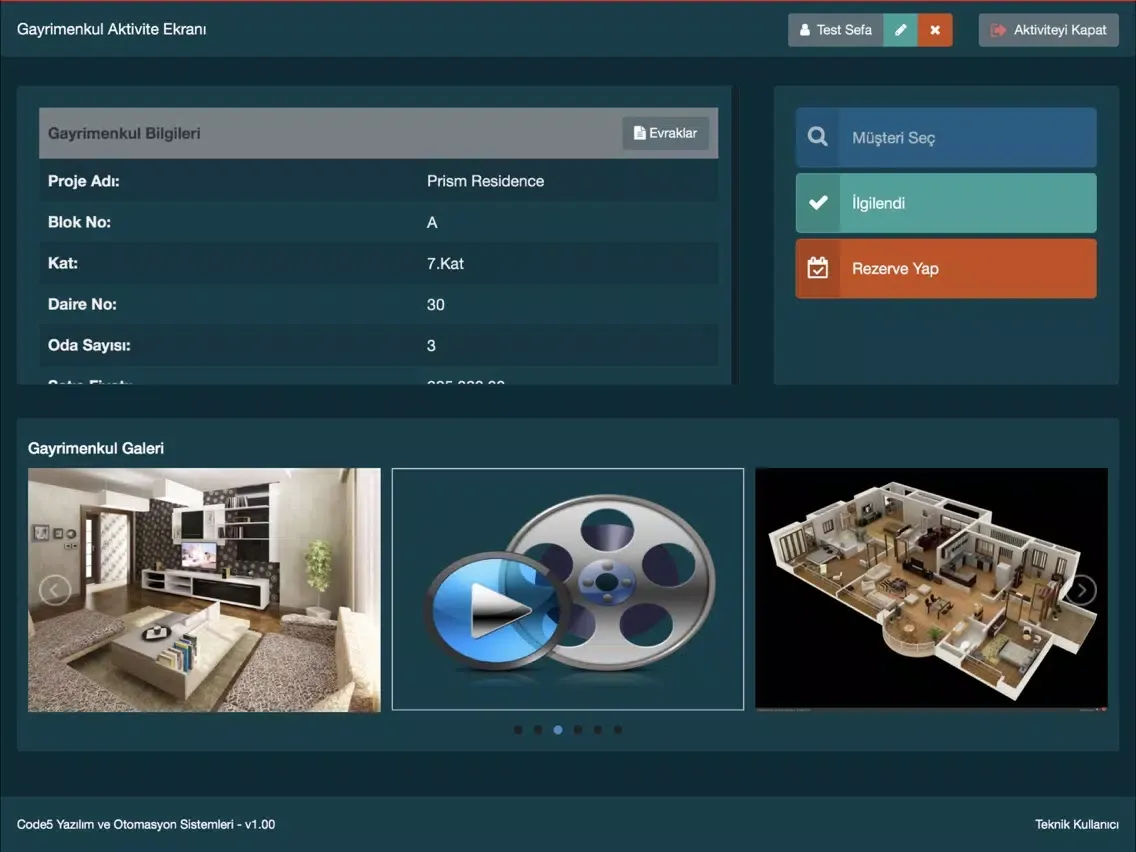
Task: Click the checkmark icon on İlgilendi
Action: (x=818, y=203)
